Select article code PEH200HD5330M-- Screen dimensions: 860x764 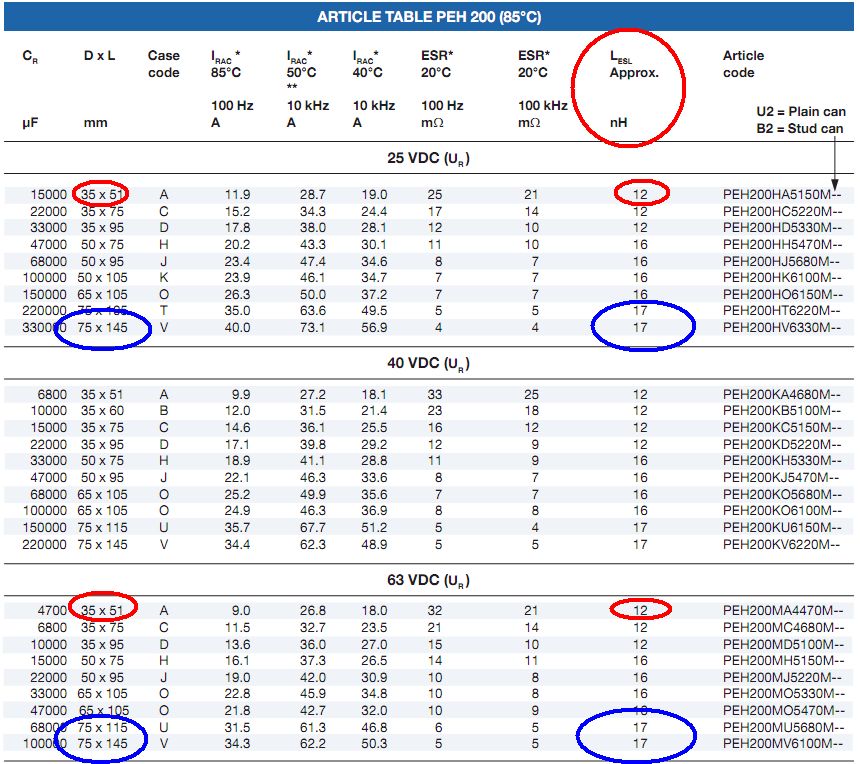click(782, 228)
